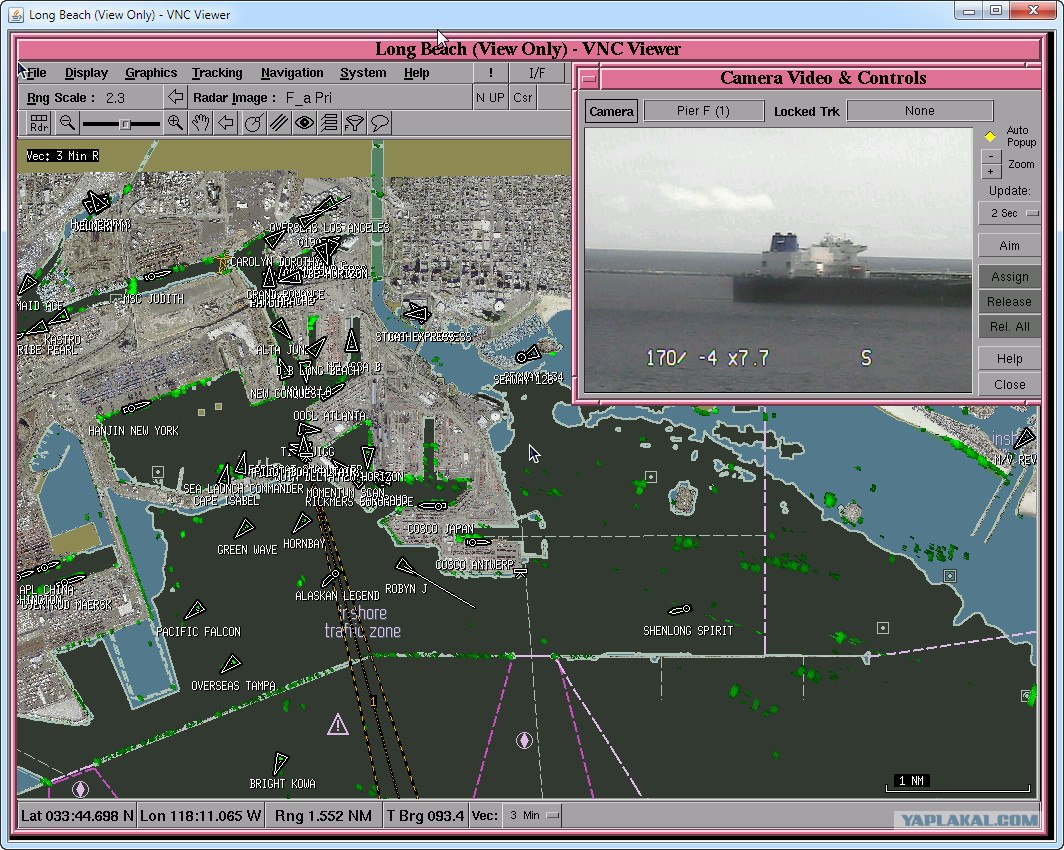Open the Rdr radar selection tool

(39, 123)
